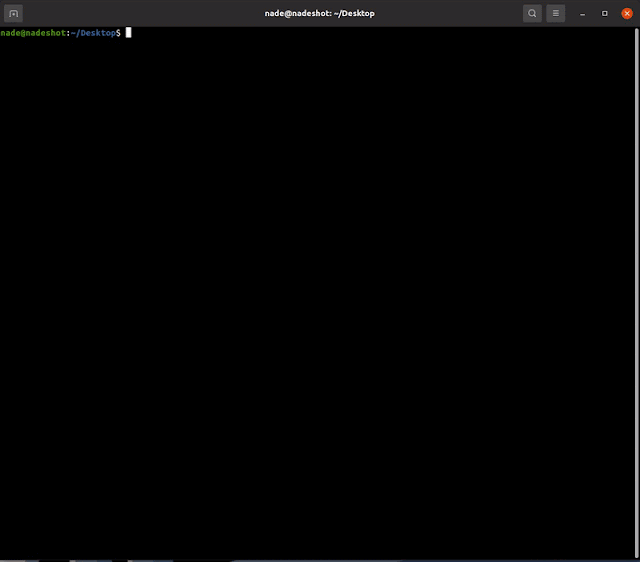This screenshot has height=562, width=640.
Task: Click the terminal's right-edge scrollbar
Action: 636,290
